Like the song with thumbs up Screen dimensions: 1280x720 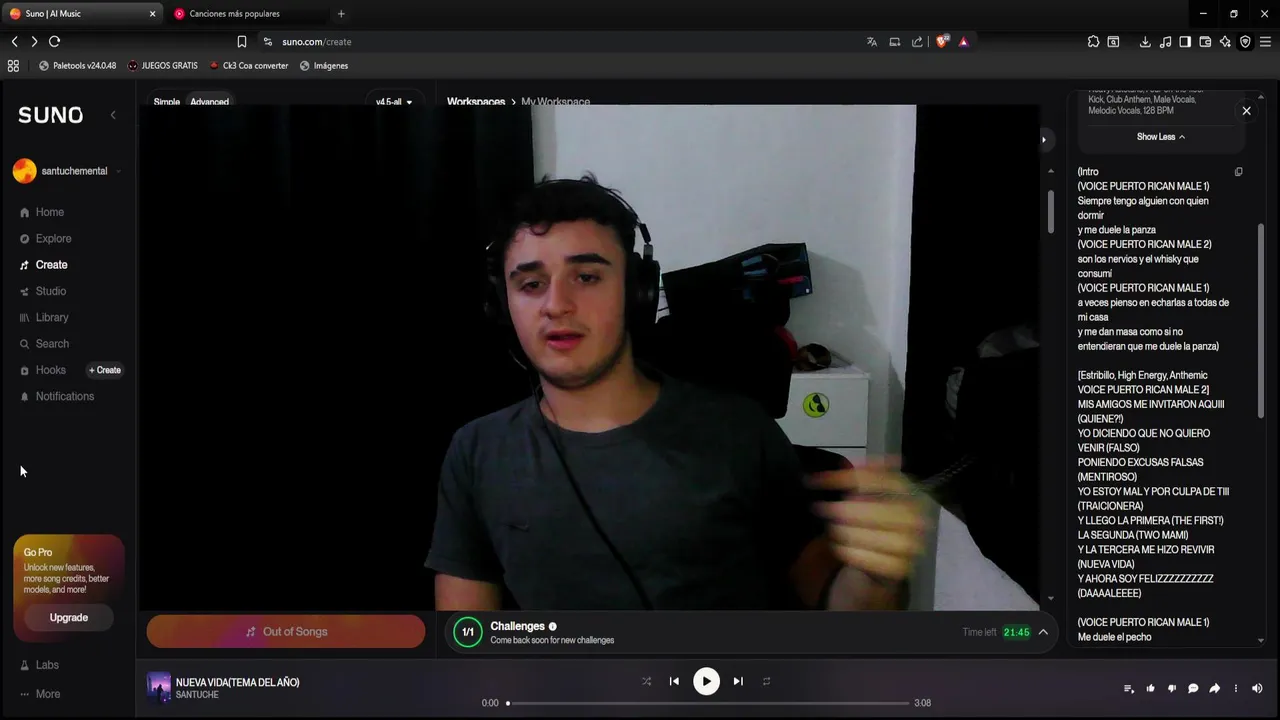(x=1150, y=688)
